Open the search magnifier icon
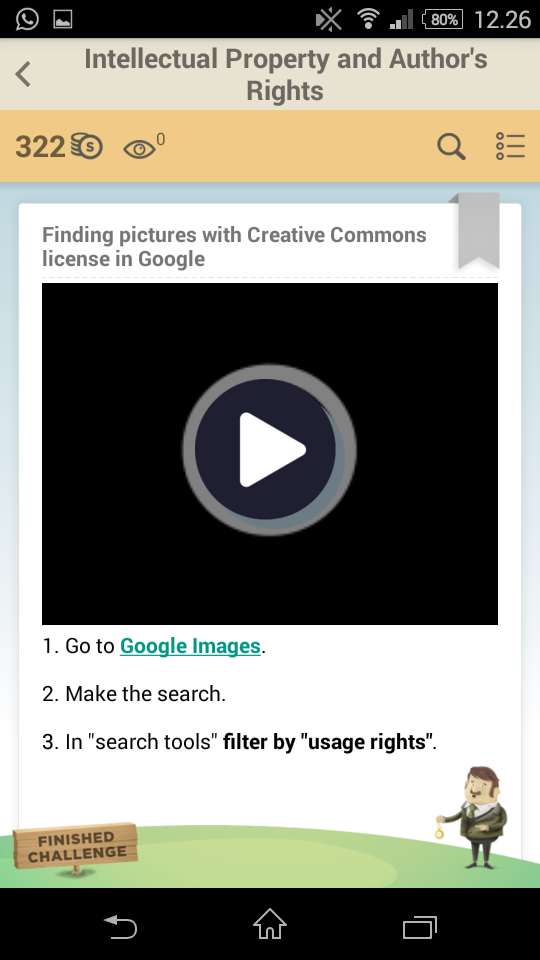 [451, 147]
